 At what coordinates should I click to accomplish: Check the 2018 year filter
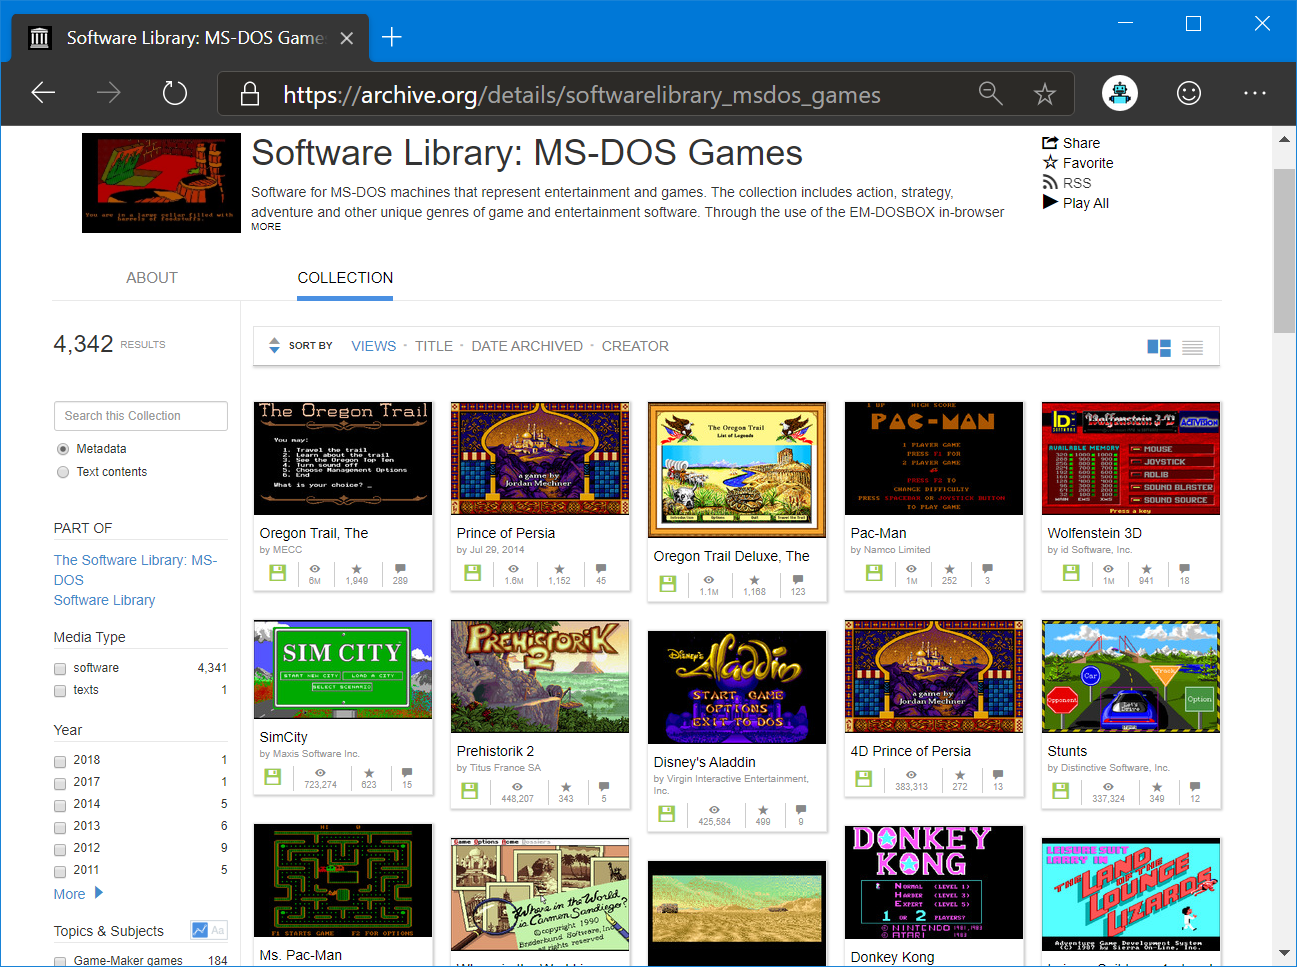pyautogui.click(x=60, y=761)
